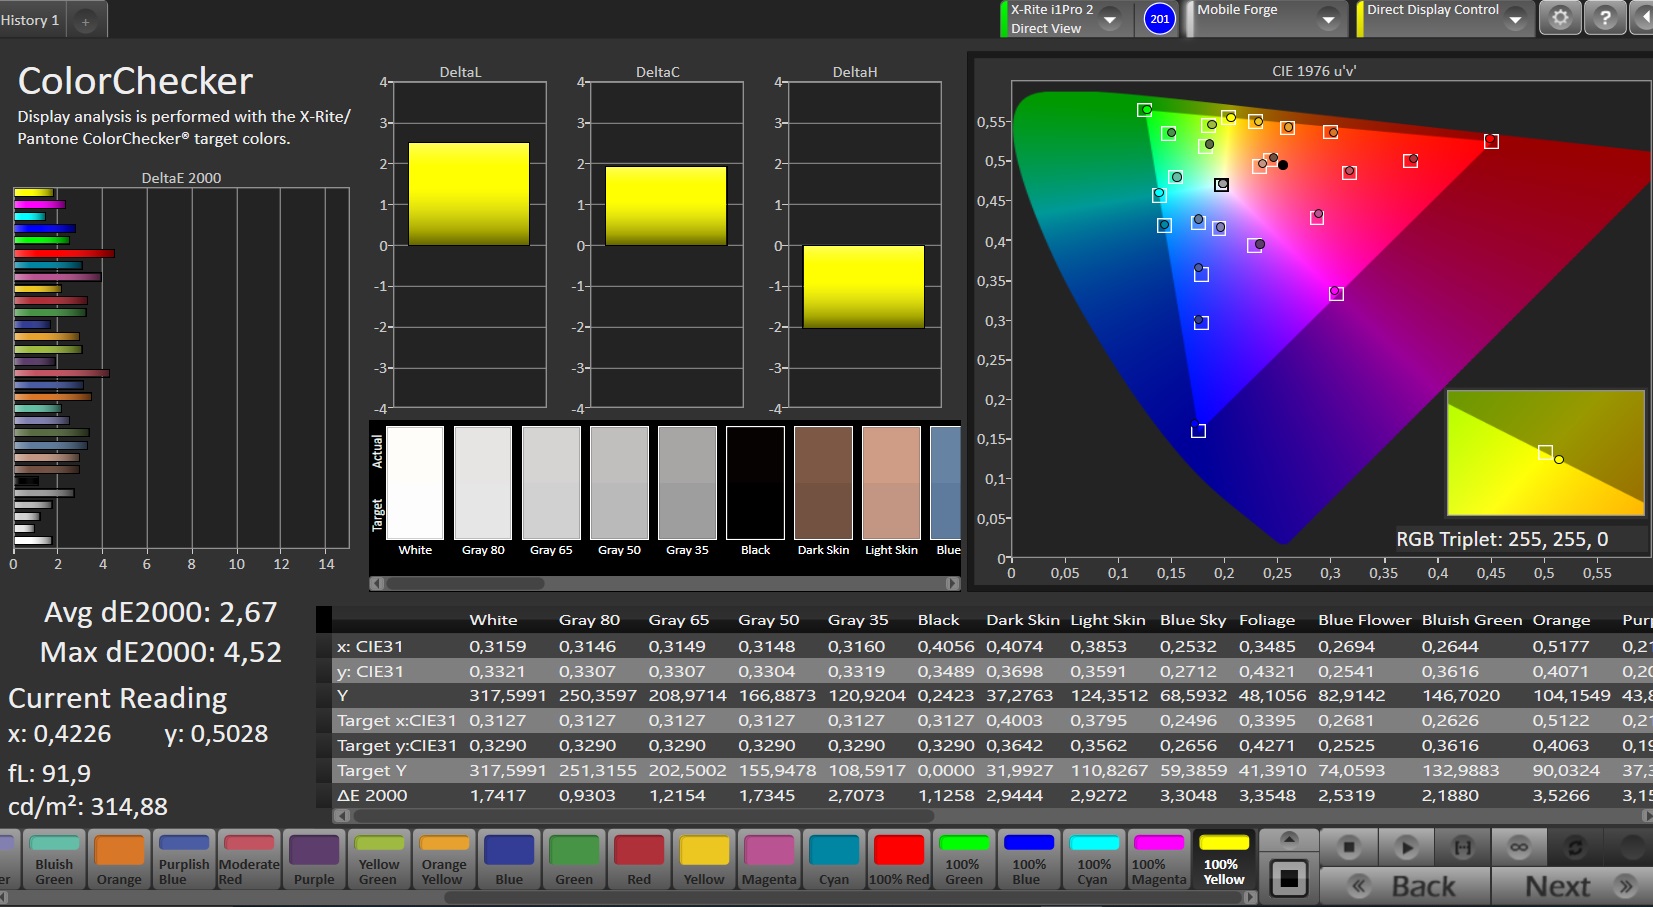1653x907 pixels.
Task: Expand the Direct Display Control dropdown
Action: (x=1516, y=20)
